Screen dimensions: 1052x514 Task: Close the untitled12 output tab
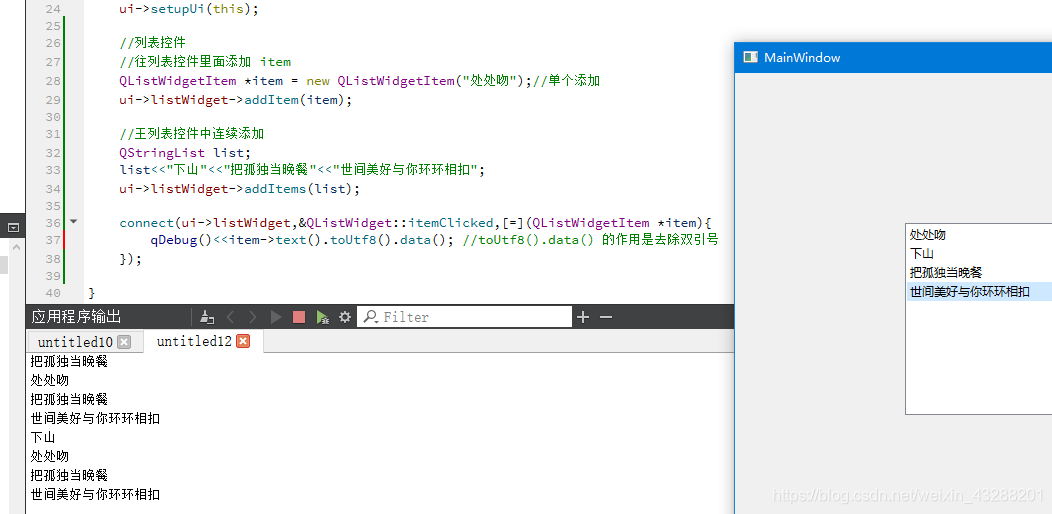(x=244, y=342)
